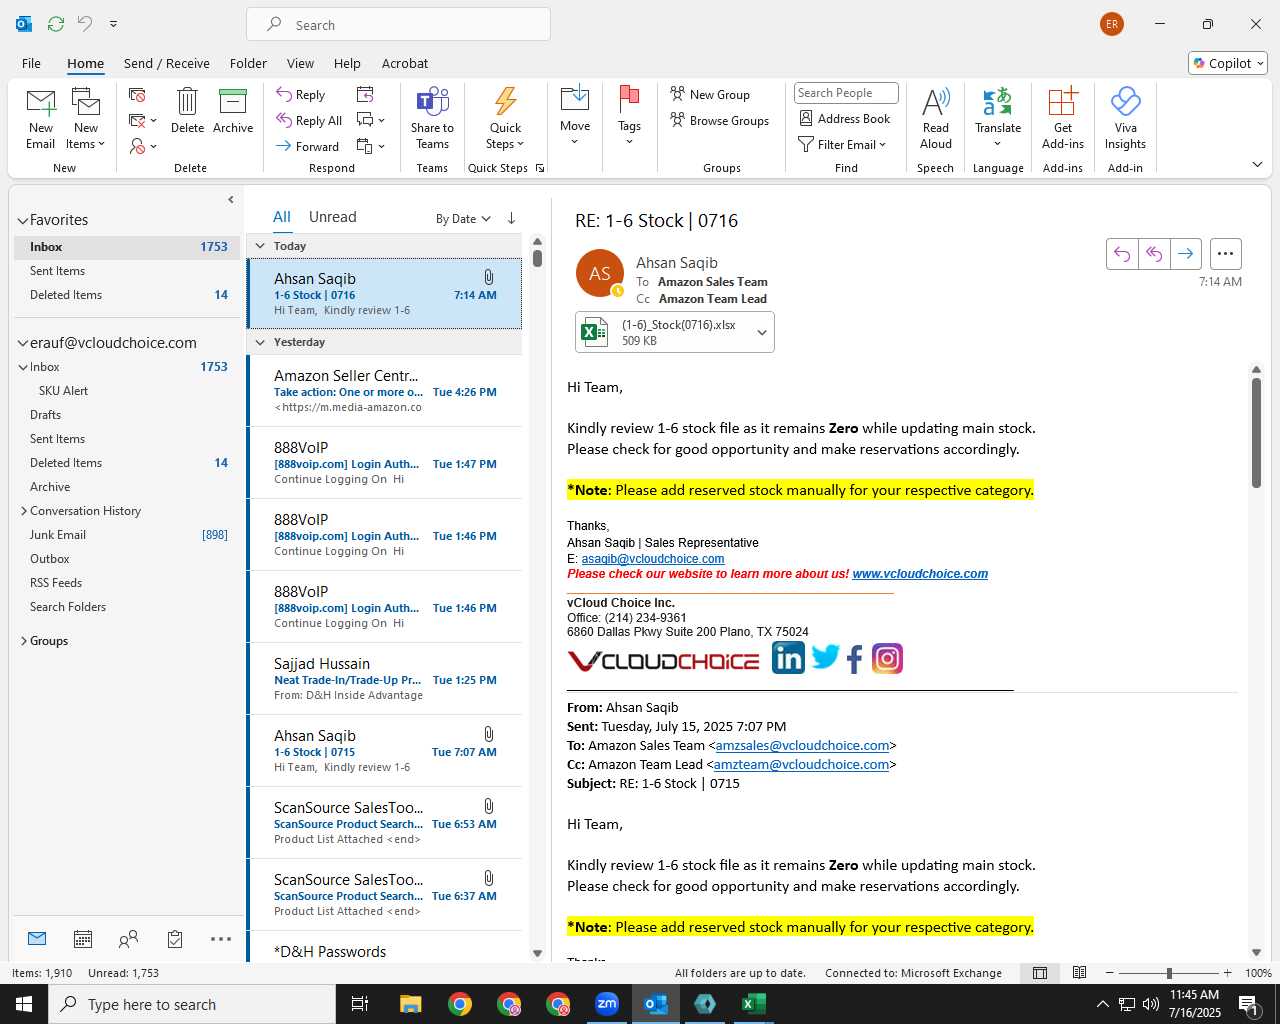Open Viva Insights add-in

click(1125, 119)
